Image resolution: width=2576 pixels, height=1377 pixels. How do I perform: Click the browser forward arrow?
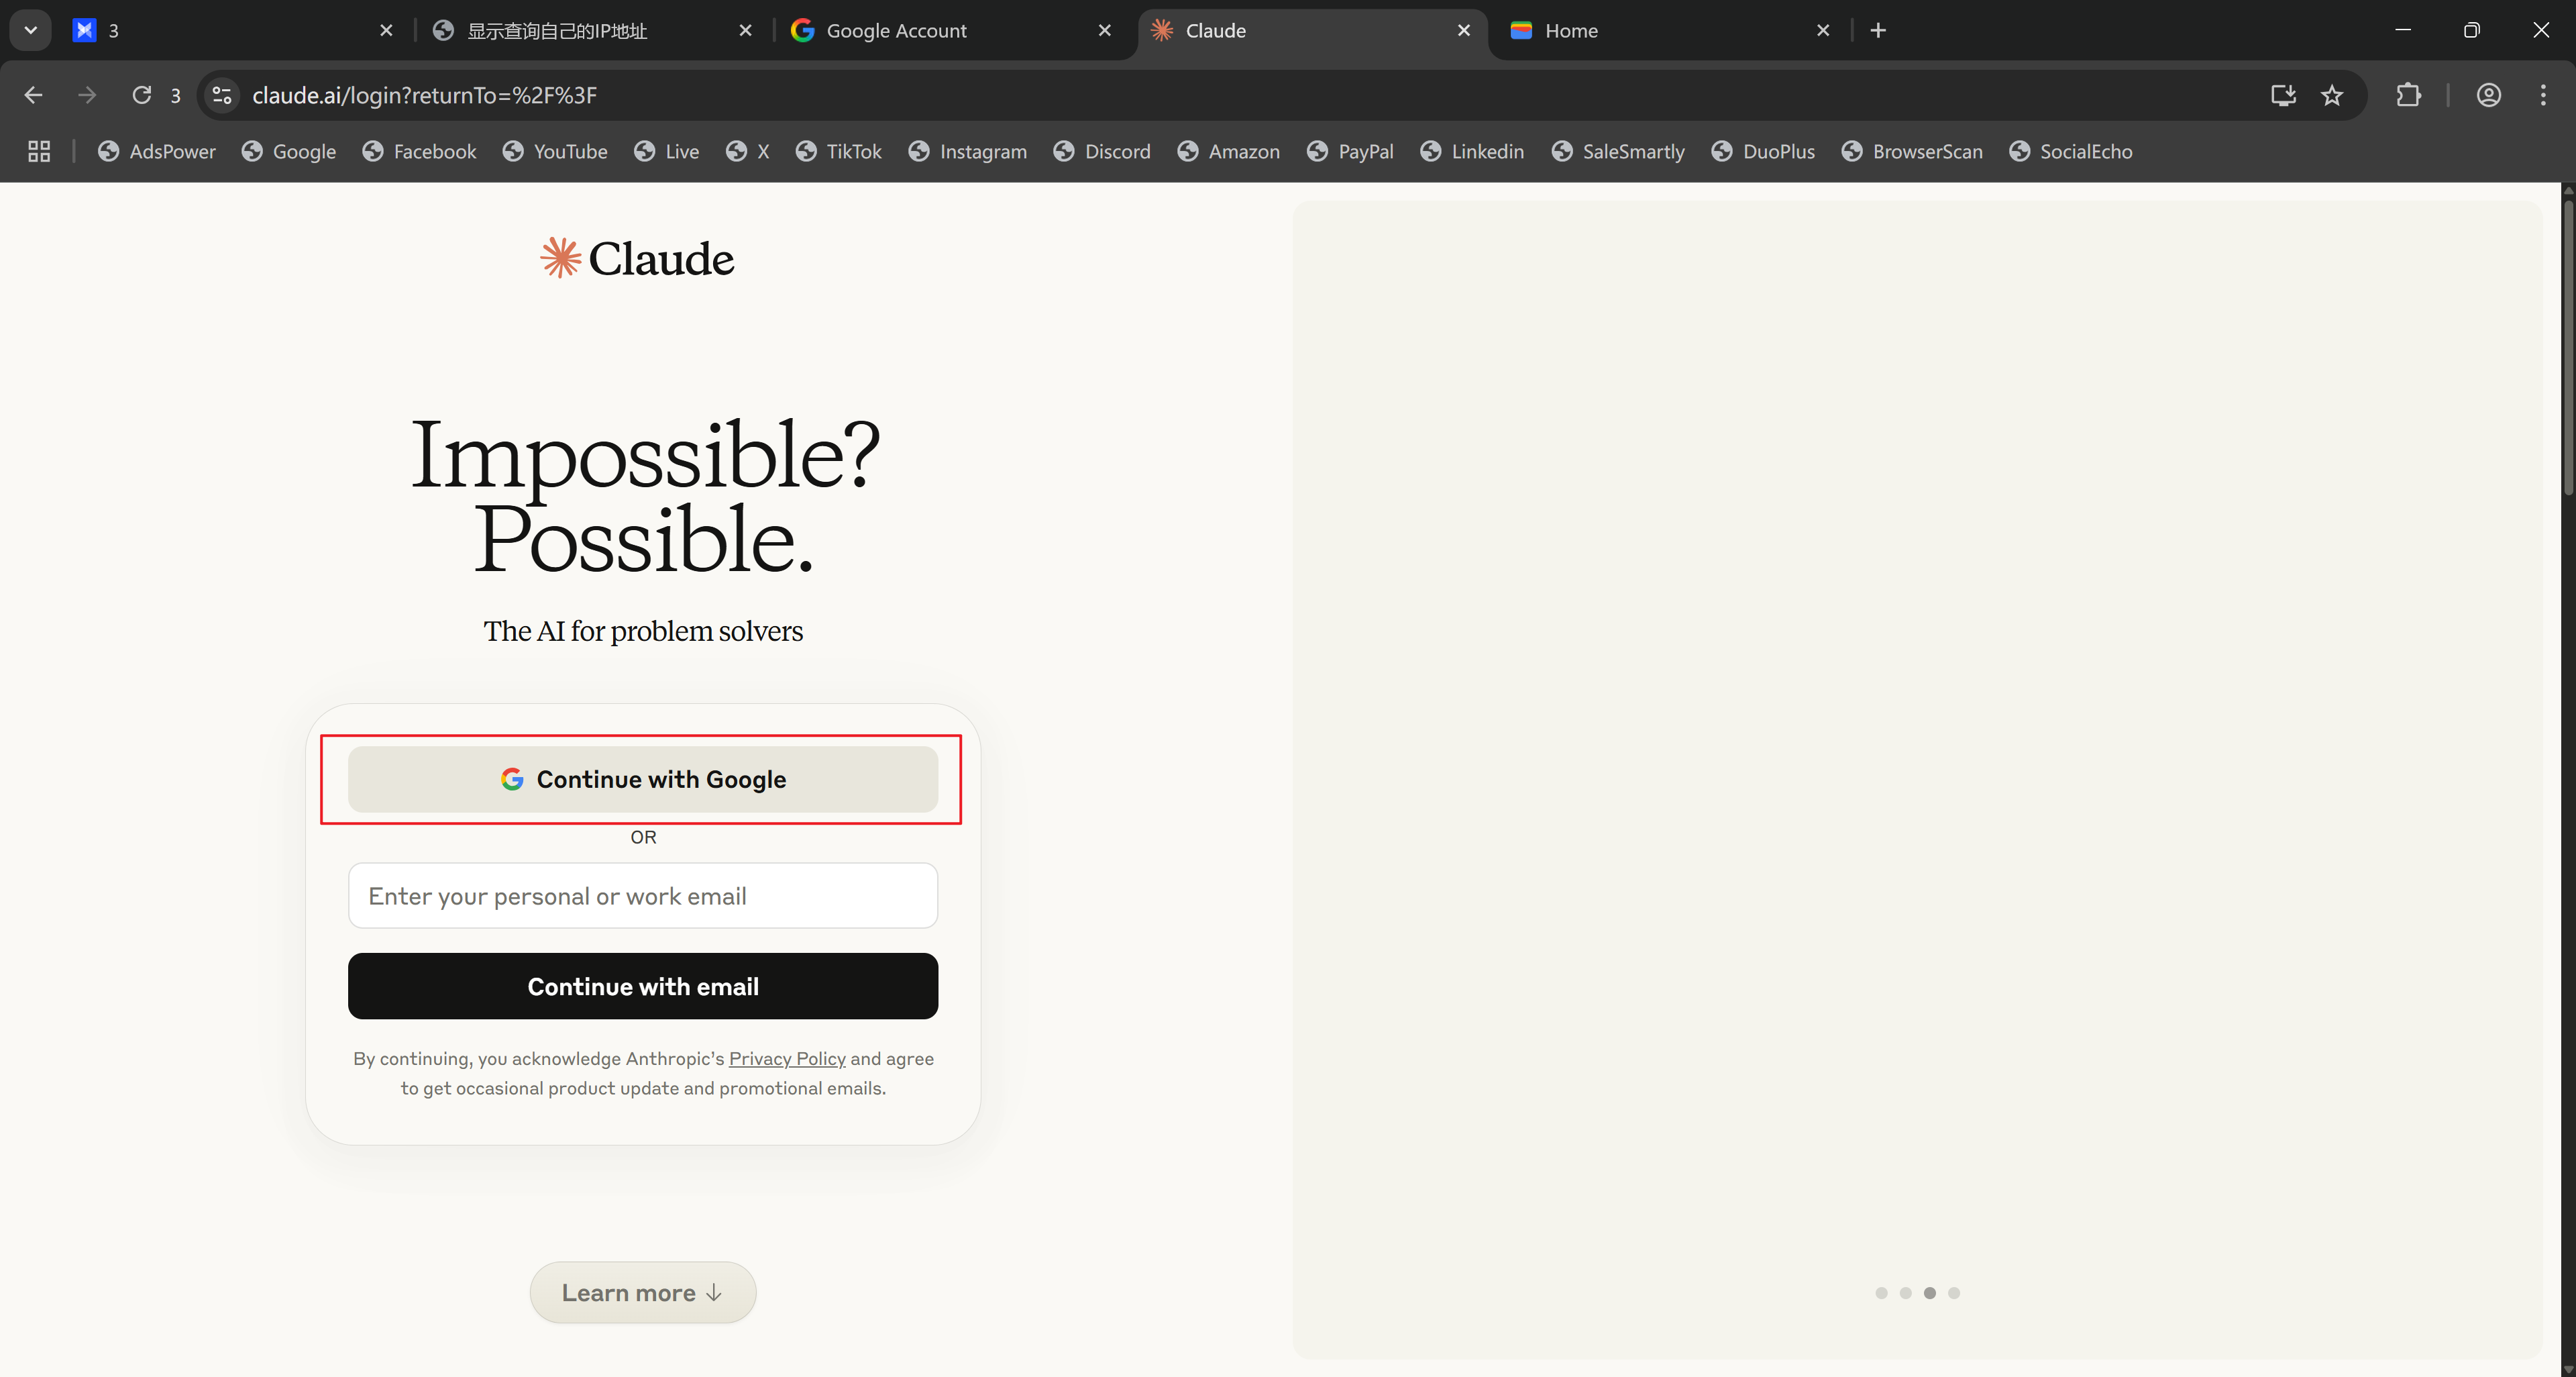coord(87,95)
